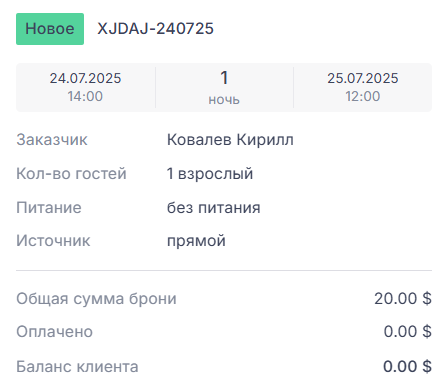448x392 pixels.
Task: Click the Баланс клиента label
Action: coord(77,367)
